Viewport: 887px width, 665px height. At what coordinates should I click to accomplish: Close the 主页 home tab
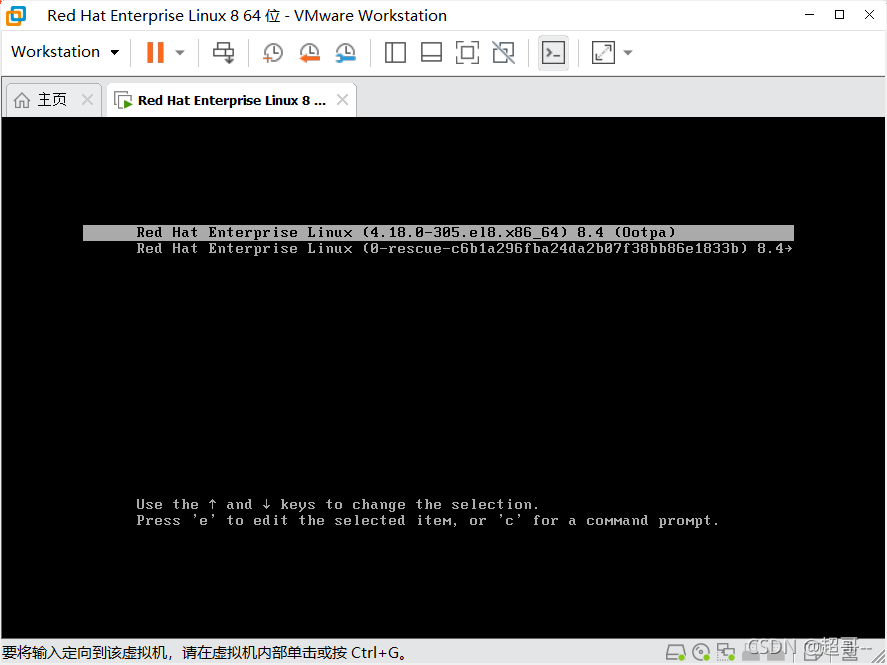[87, 100]
